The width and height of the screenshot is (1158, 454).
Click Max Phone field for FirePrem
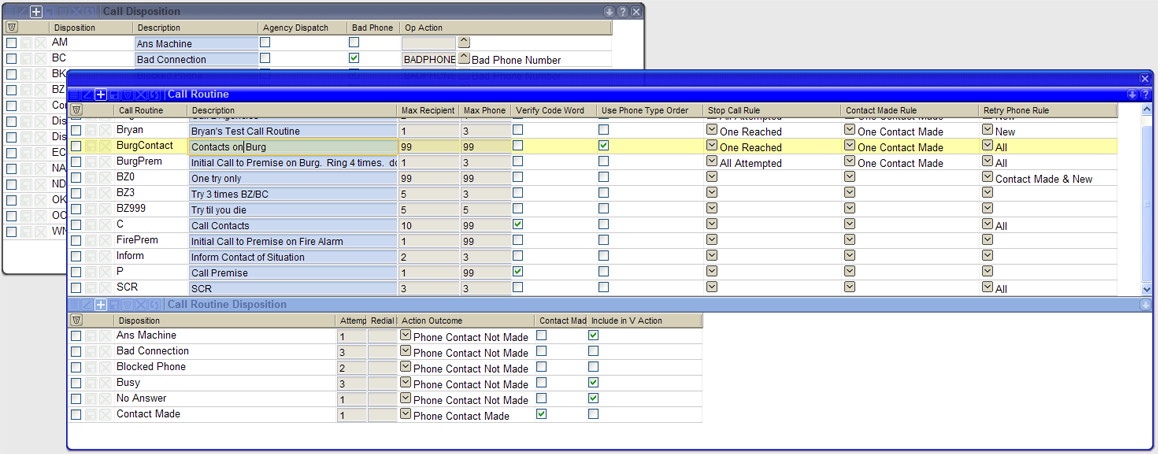(x=484, y=241)
